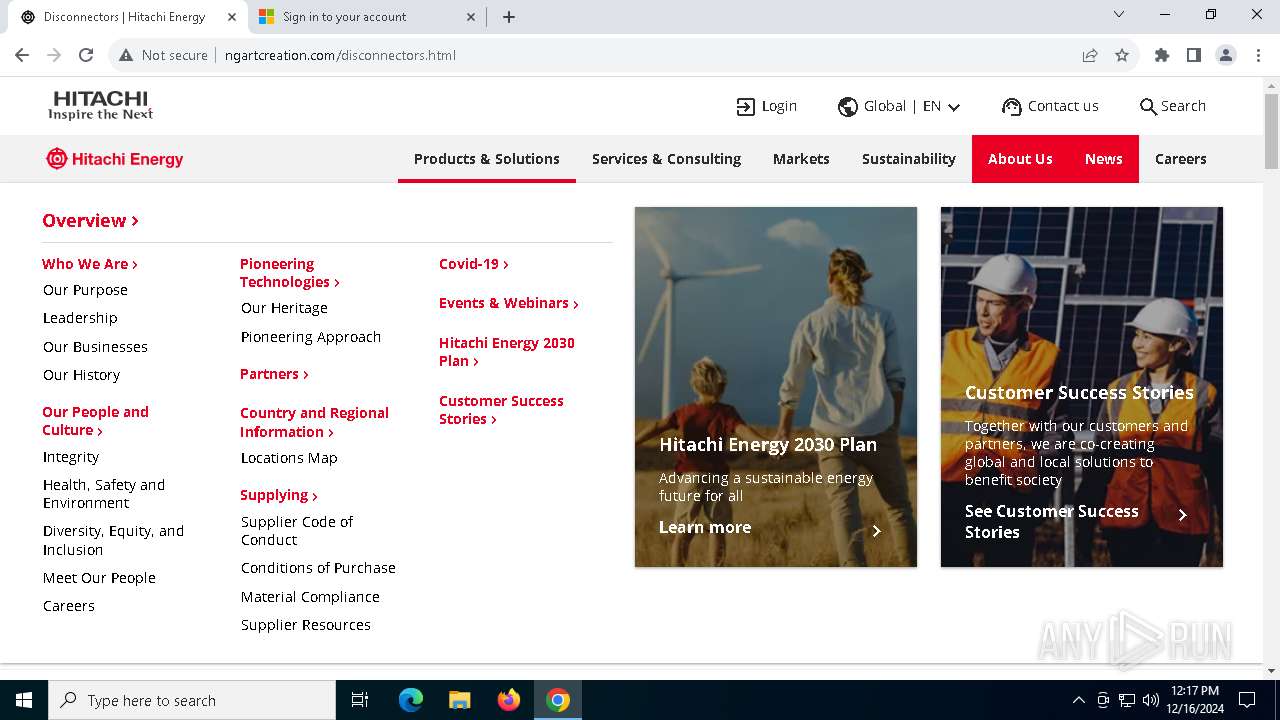Click Our Purpose link
The width and height of the screenshot is (1280, 720).
[85, 290]
